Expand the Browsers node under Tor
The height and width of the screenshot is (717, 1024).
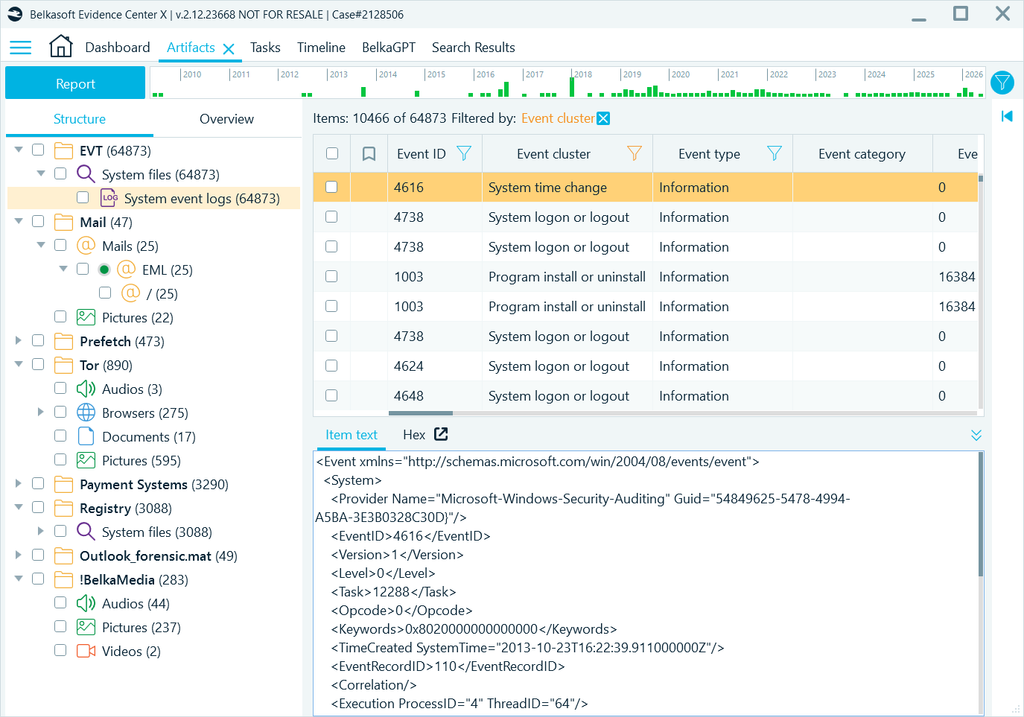pos(40,412)
